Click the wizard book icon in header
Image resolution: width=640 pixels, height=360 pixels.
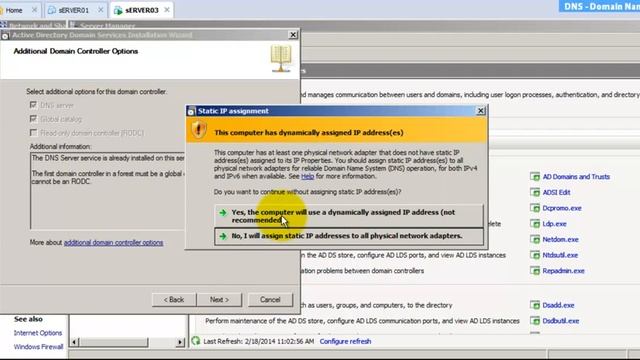281,58
